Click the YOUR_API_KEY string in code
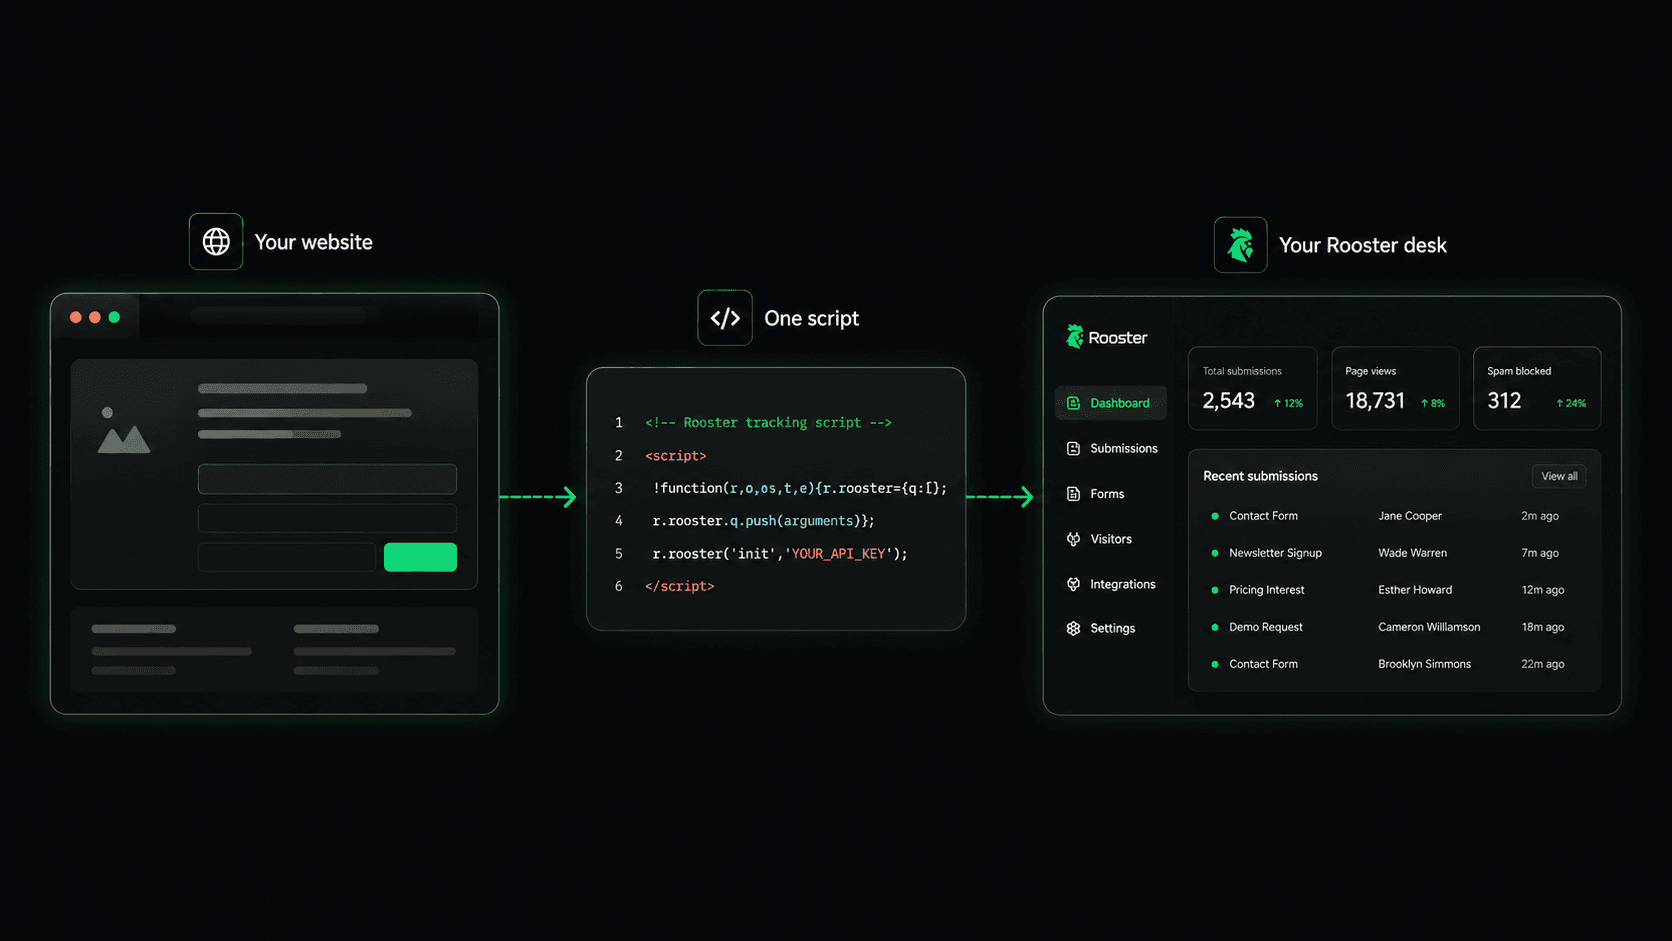This screenshot has width=1672, height=941. coord(838,554)
